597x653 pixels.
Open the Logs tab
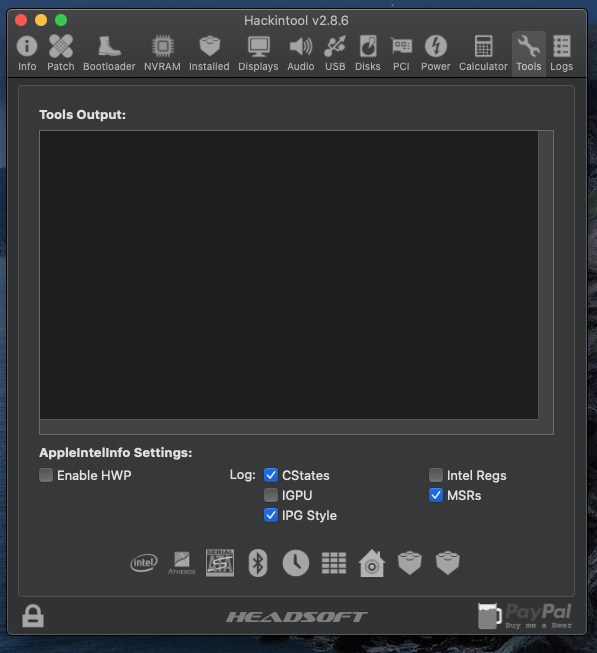[x=562, y=53]
